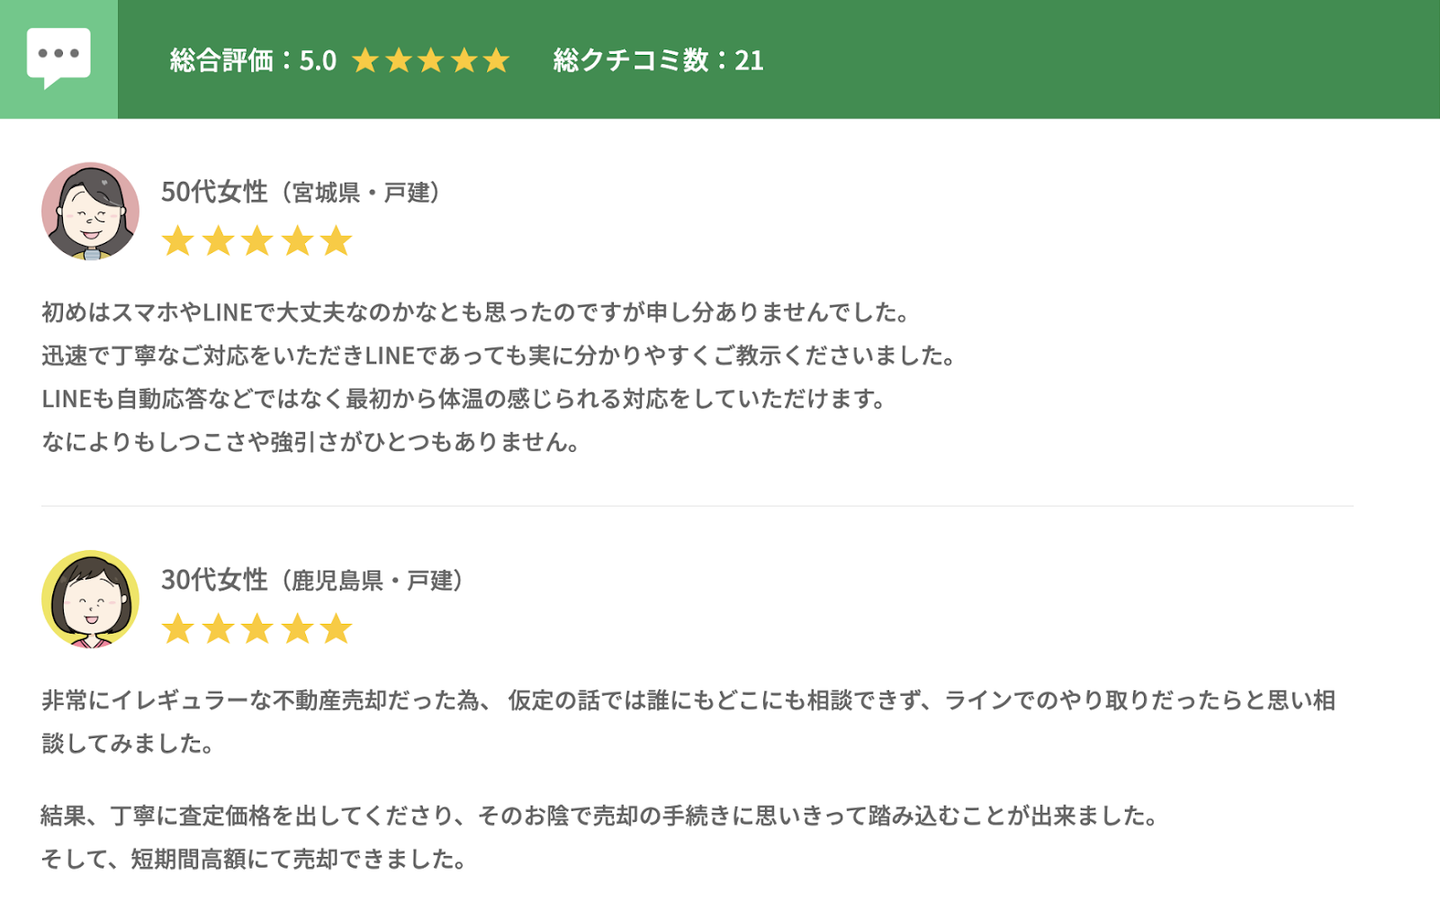Click the paragraph starting with 非常にイレギュラーな不動産売却

point(688,700)
